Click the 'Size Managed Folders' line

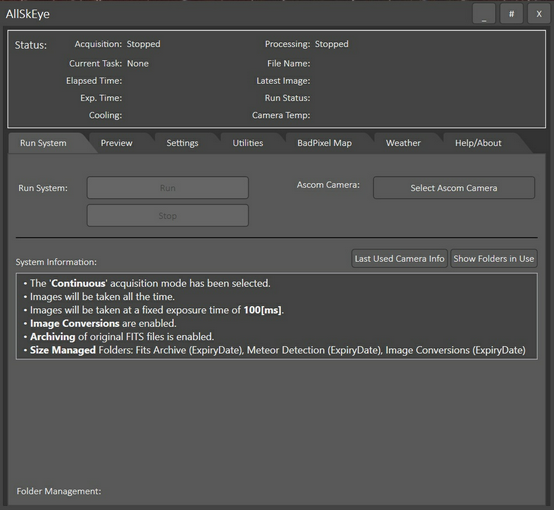pos(275,350)
